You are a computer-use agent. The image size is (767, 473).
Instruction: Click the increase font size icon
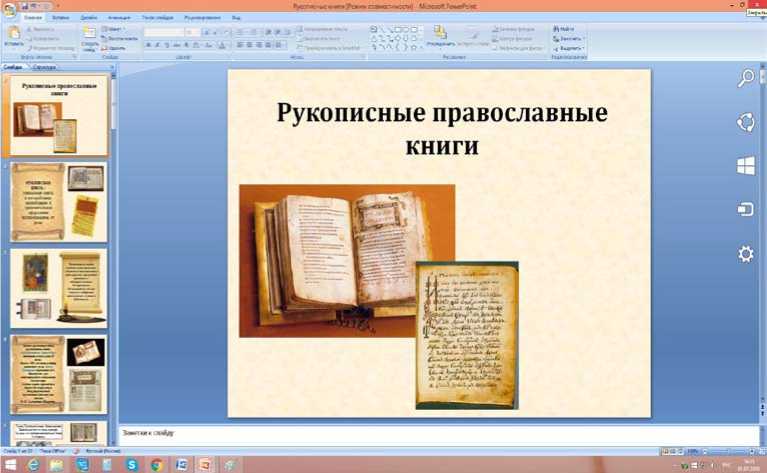206,32
